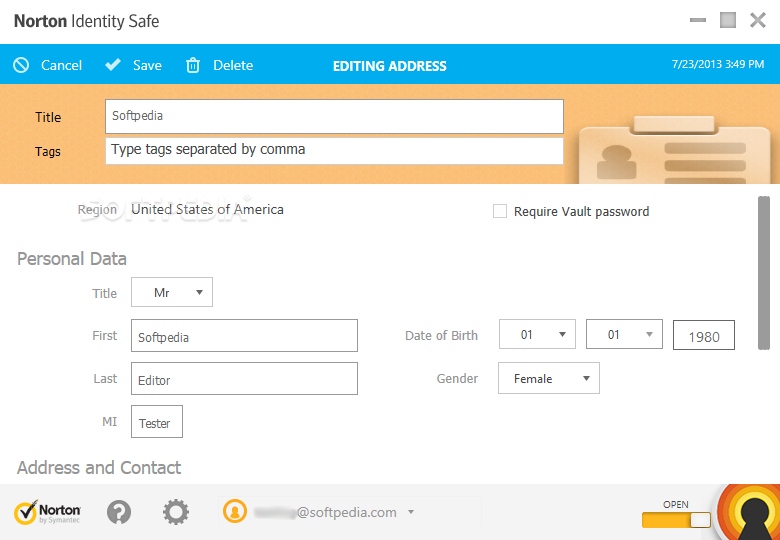The height and width of the screenshot is (540, 780).
Task: Open the Gender dropdown showing Female
Action: tap(549, 378)
